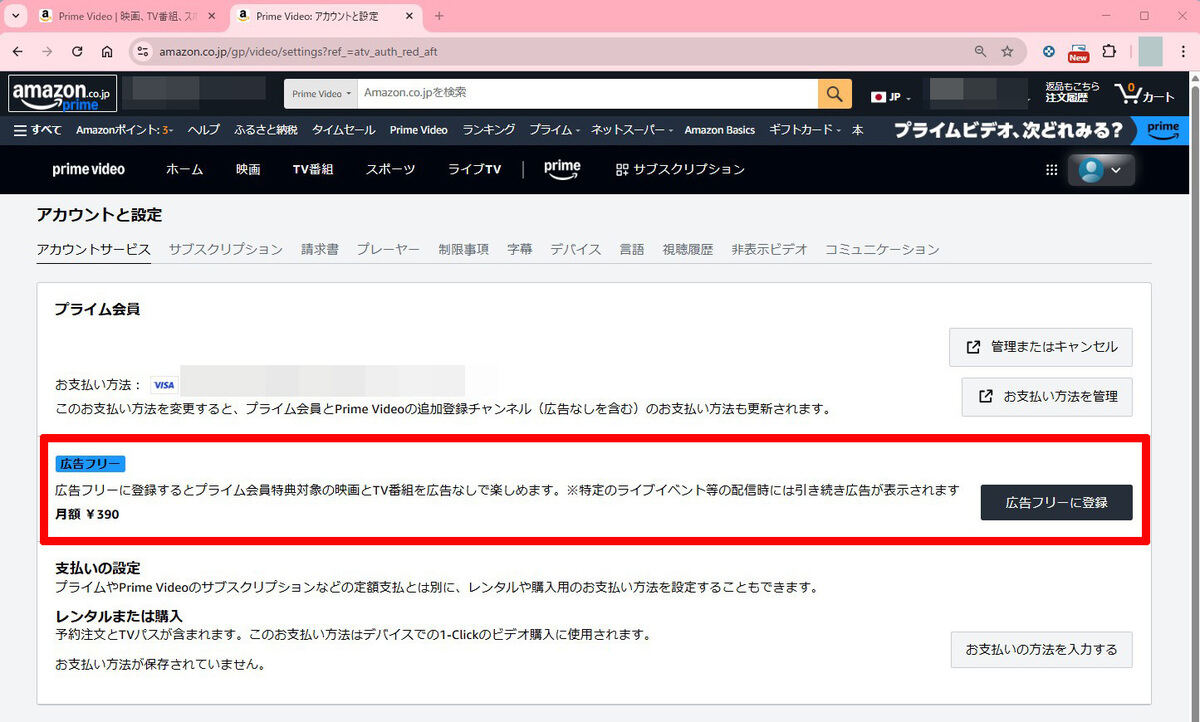This screenshot has width=1200, height=722.
Task: Go to the Amazon.co.jp prime logo
Action: pos(63,94)
